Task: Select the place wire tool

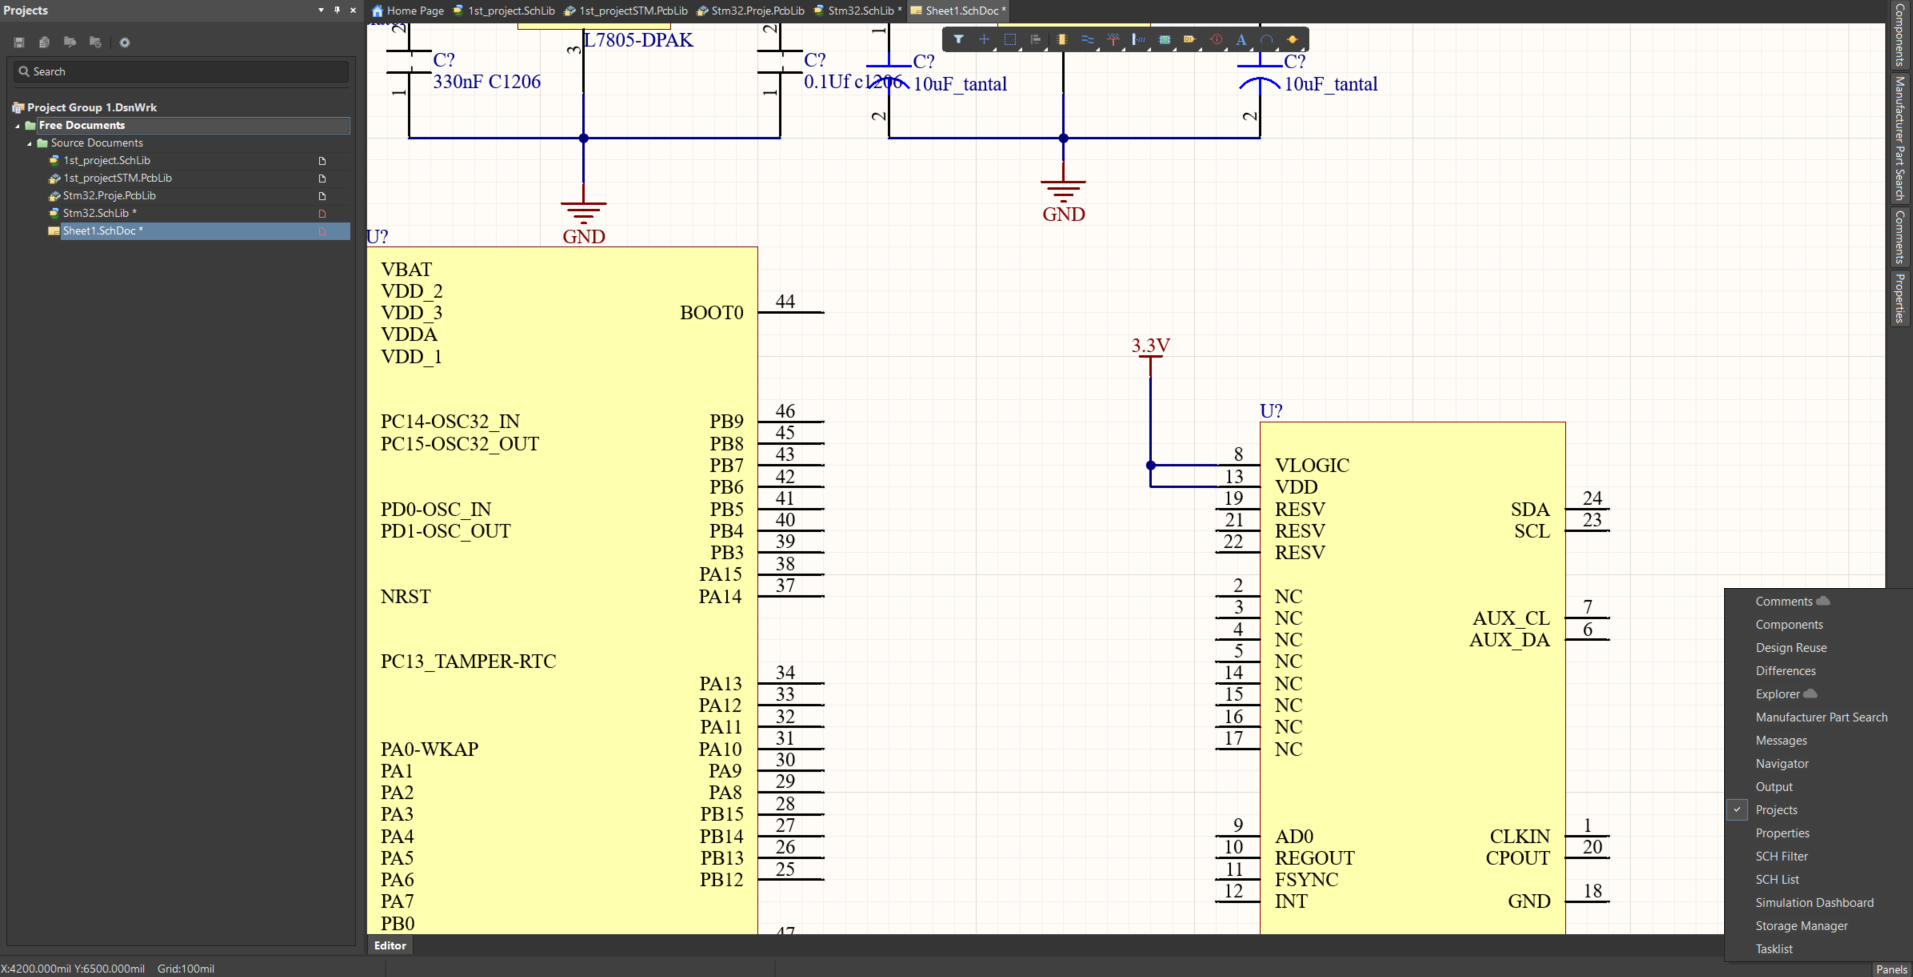Action: click(1087, 40)
